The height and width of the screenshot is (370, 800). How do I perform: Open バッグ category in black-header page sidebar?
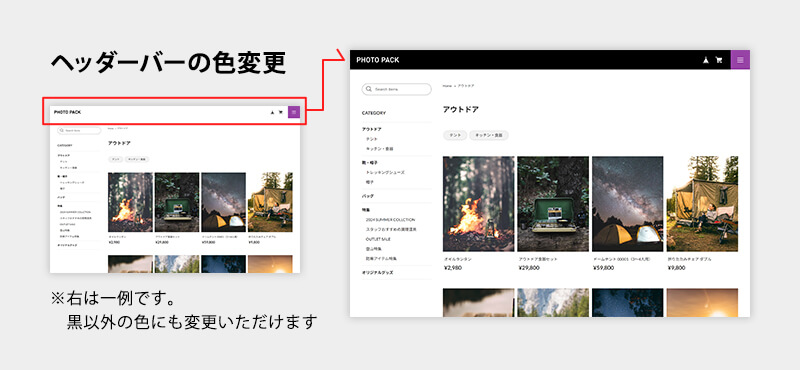click(367, 196)
